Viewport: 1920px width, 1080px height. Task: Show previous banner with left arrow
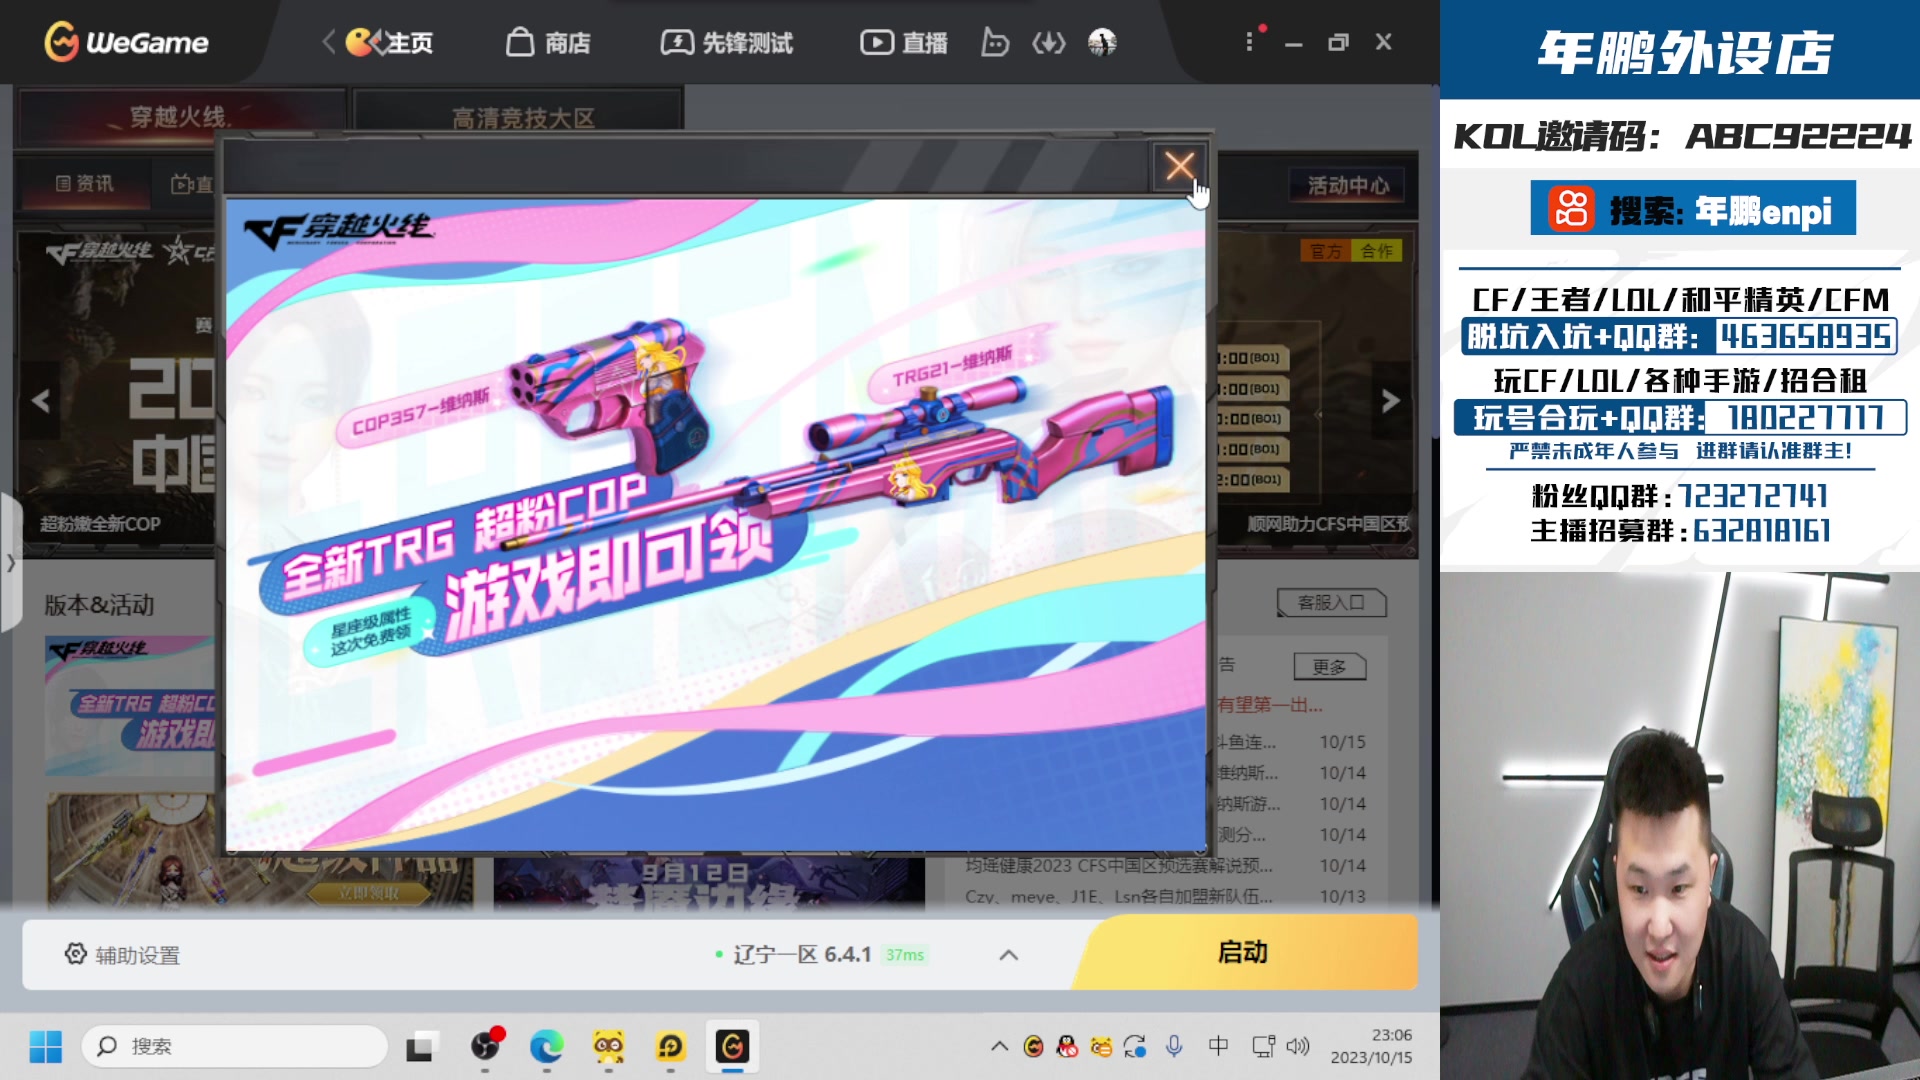[41, 401]
